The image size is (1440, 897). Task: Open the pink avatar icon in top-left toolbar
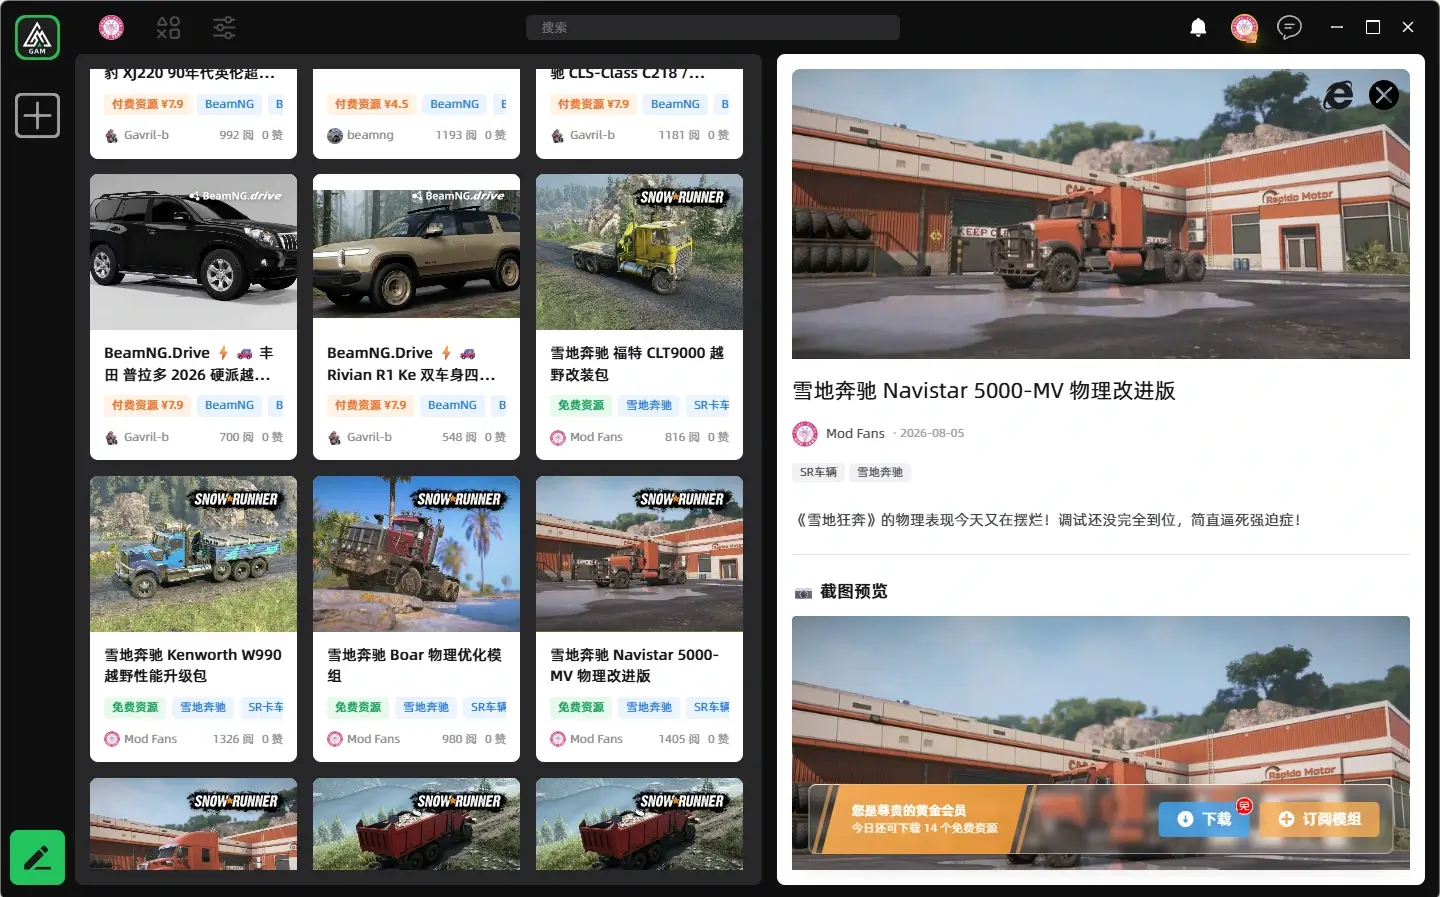point(111,27)
